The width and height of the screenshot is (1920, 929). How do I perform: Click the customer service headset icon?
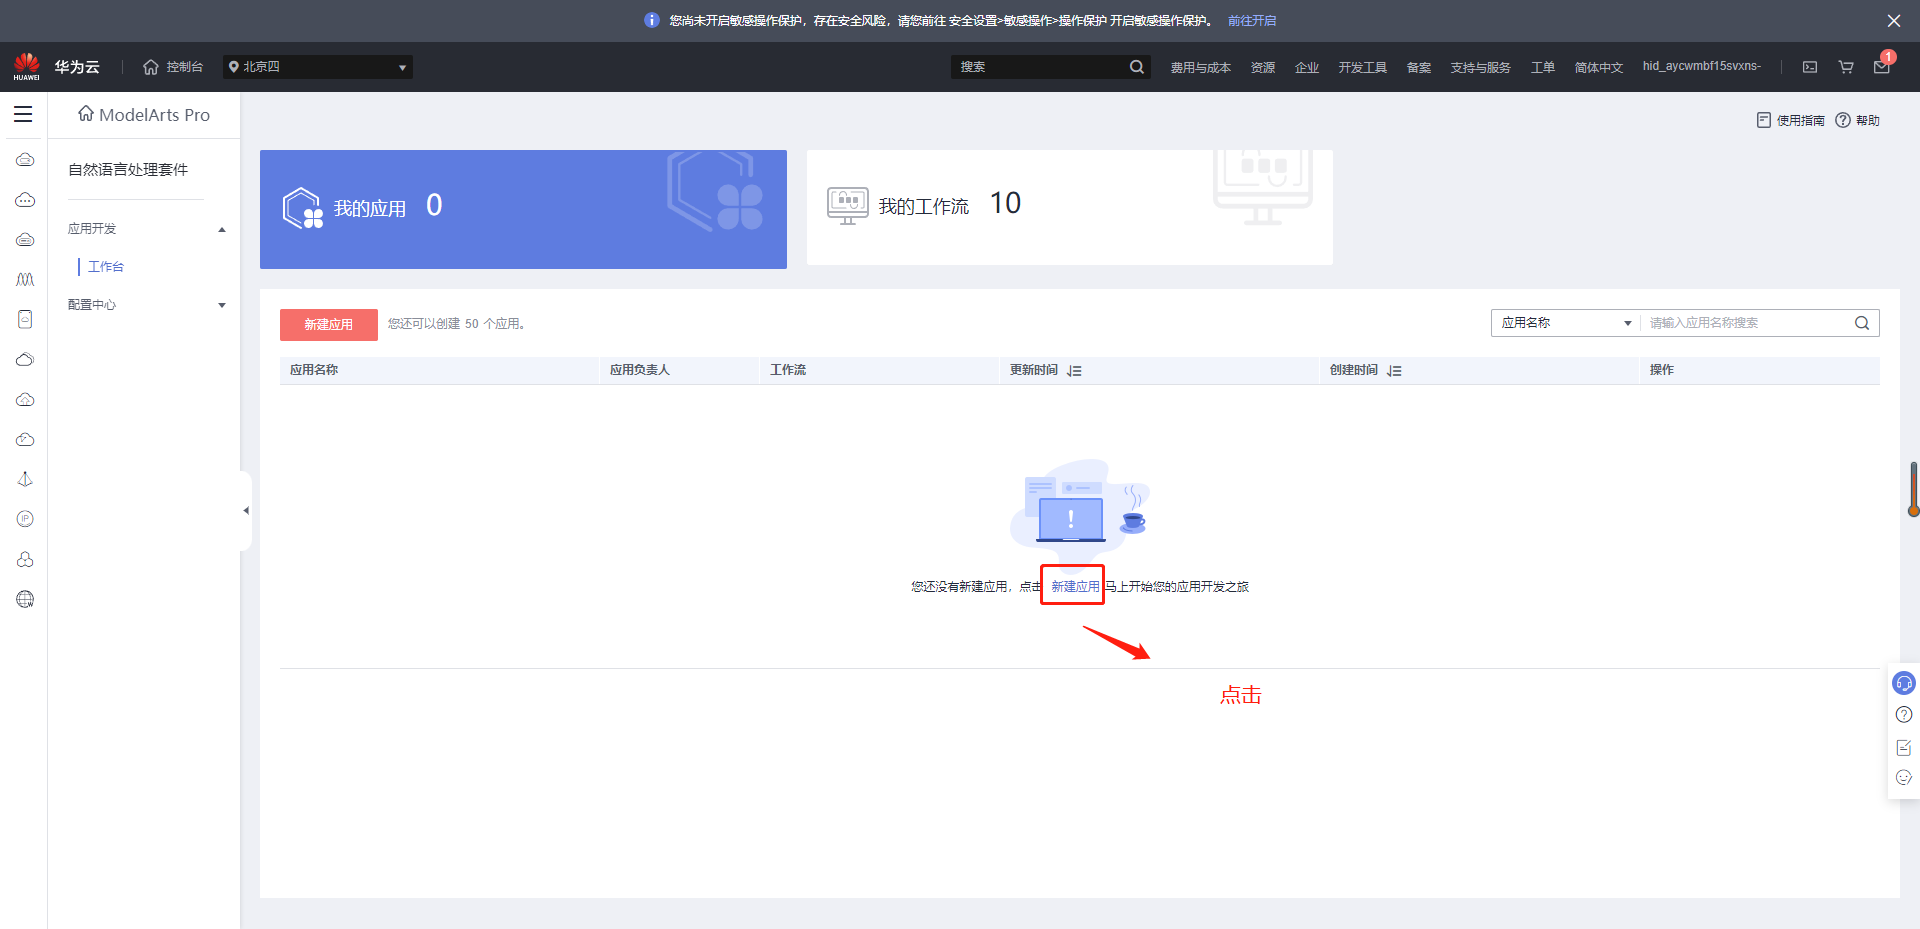(1904, 683)
